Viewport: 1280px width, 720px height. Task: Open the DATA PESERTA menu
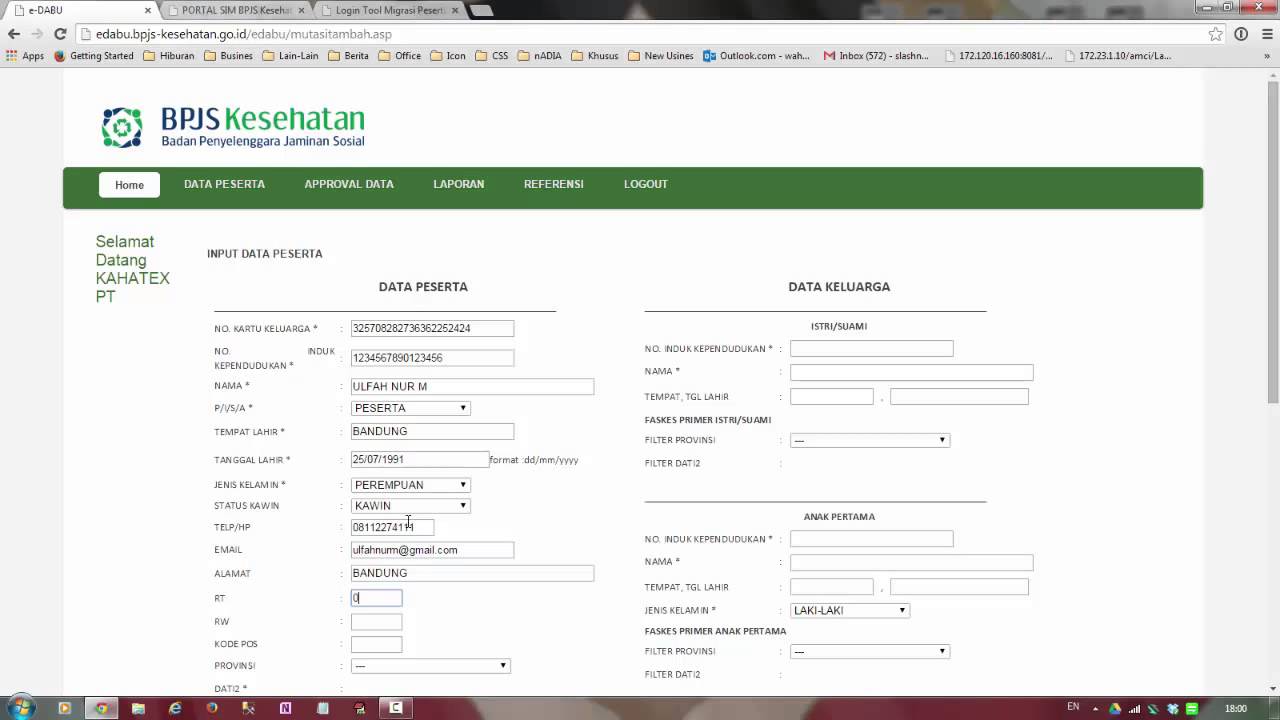[224, 184]
